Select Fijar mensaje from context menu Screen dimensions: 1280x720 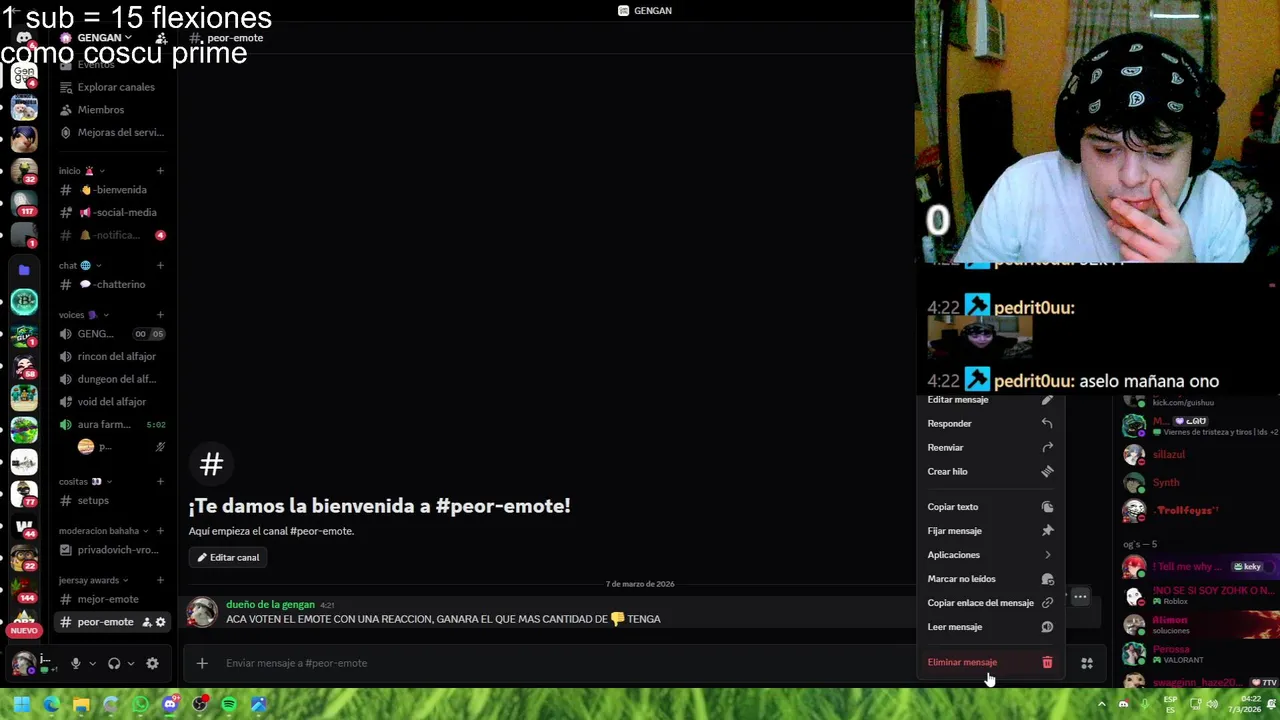point(991,531)
